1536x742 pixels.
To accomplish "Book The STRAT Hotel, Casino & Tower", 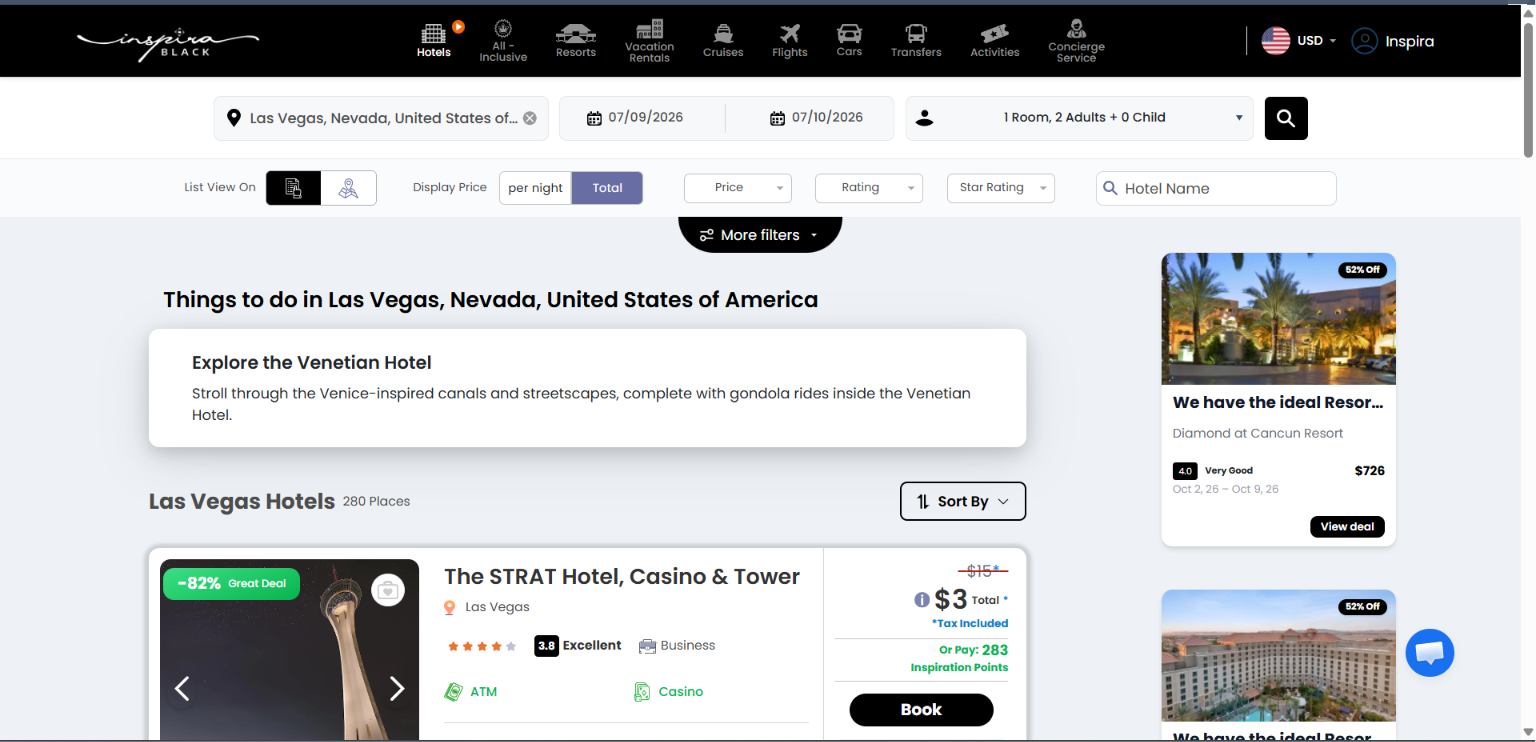I will pos(921,709).
